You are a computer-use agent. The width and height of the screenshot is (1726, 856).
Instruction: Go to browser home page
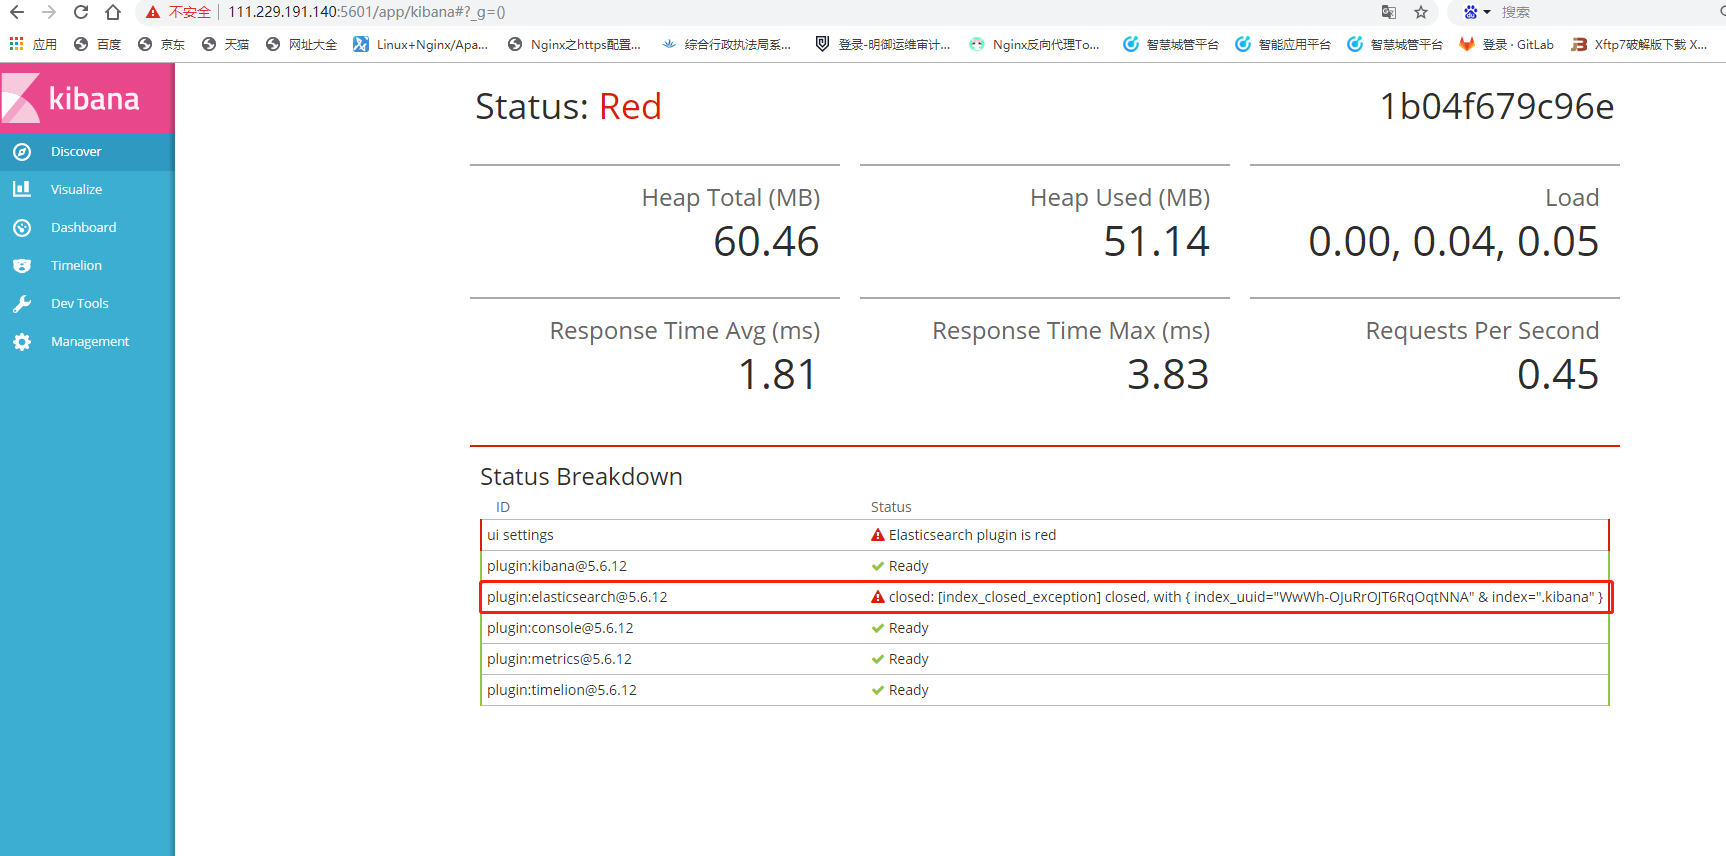[x=113, y=12]
